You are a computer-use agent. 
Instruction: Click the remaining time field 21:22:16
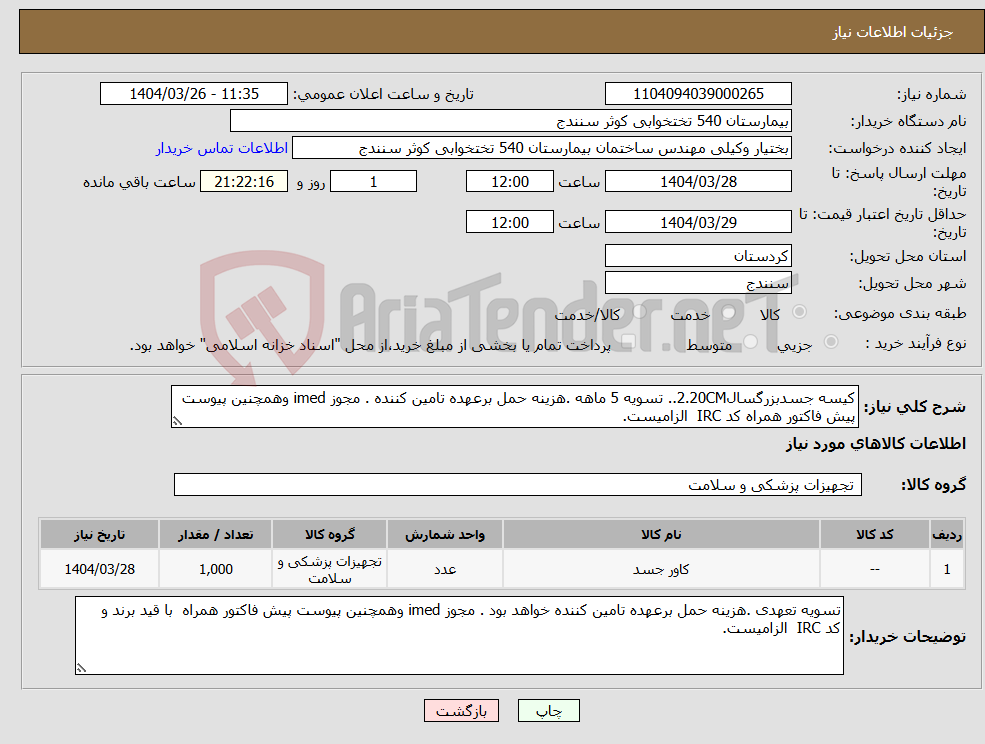(244, 182)
